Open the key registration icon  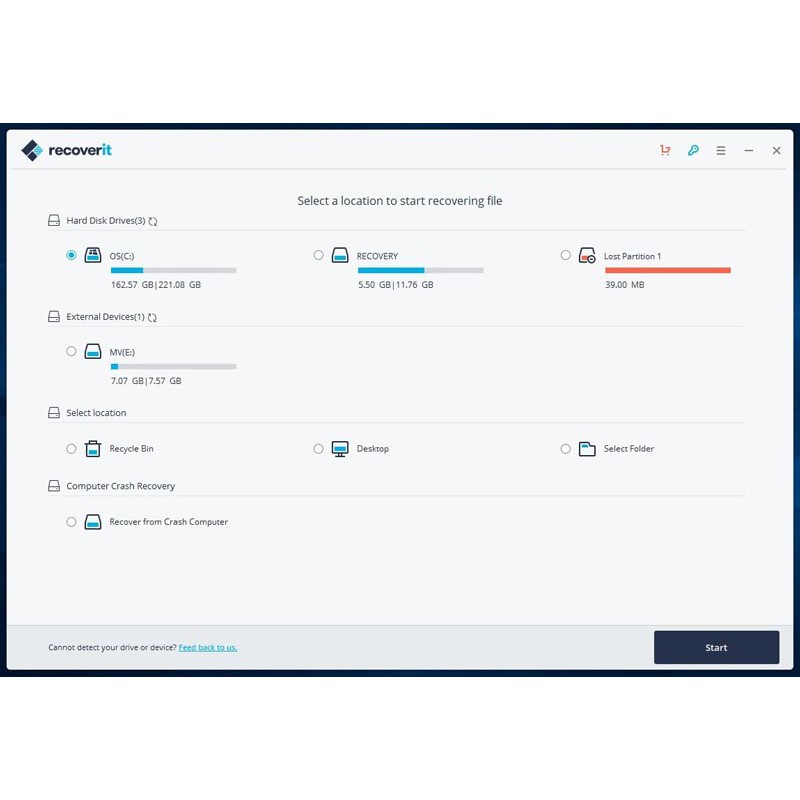tap(693, 151)
